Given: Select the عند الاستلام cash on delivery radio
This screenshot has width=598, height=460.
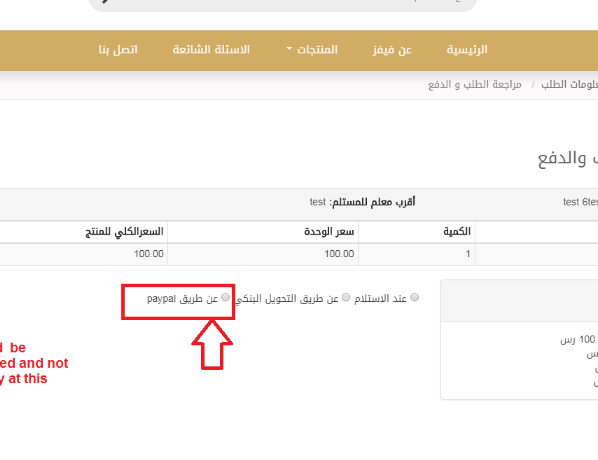Looking at the screenshot, I should point(415,297).
